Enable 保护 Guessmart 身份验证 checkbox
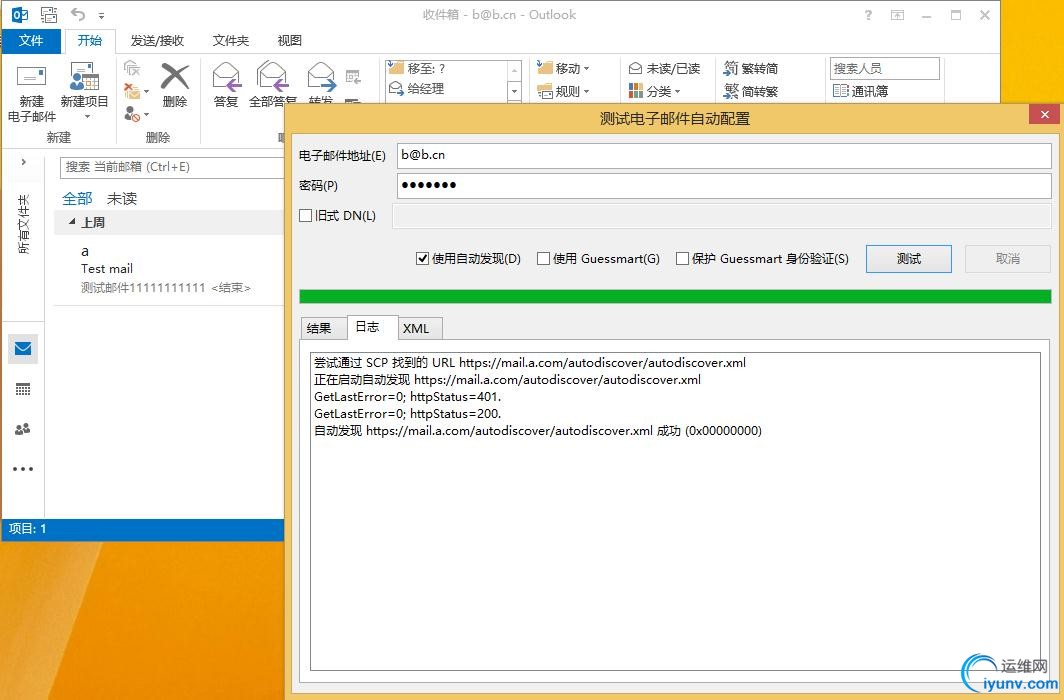 [682, 258]
